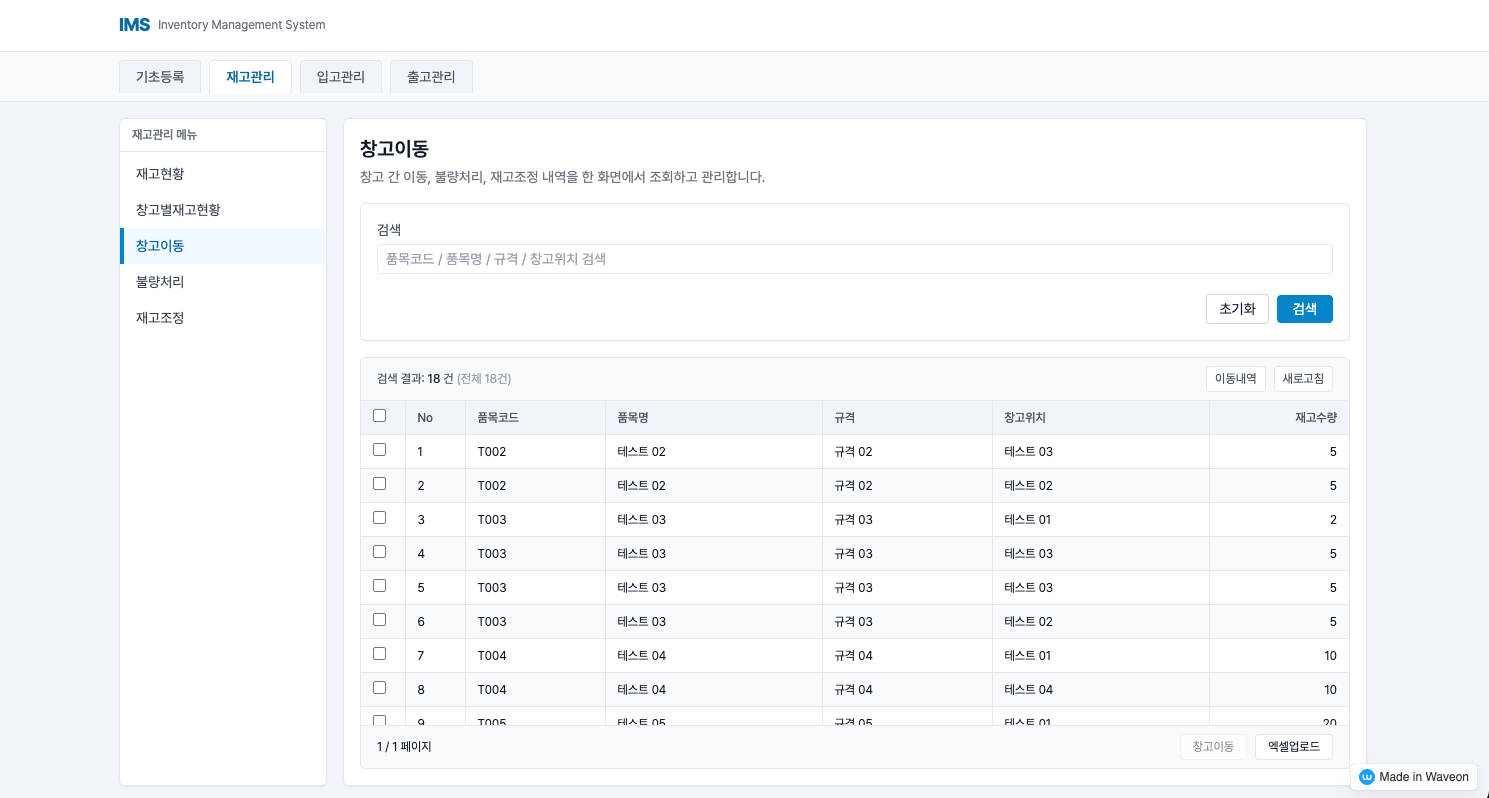Screen dimensions: 1489x798
Task: Toggle the select-all checkbox in table header
Action: point(379,416)
